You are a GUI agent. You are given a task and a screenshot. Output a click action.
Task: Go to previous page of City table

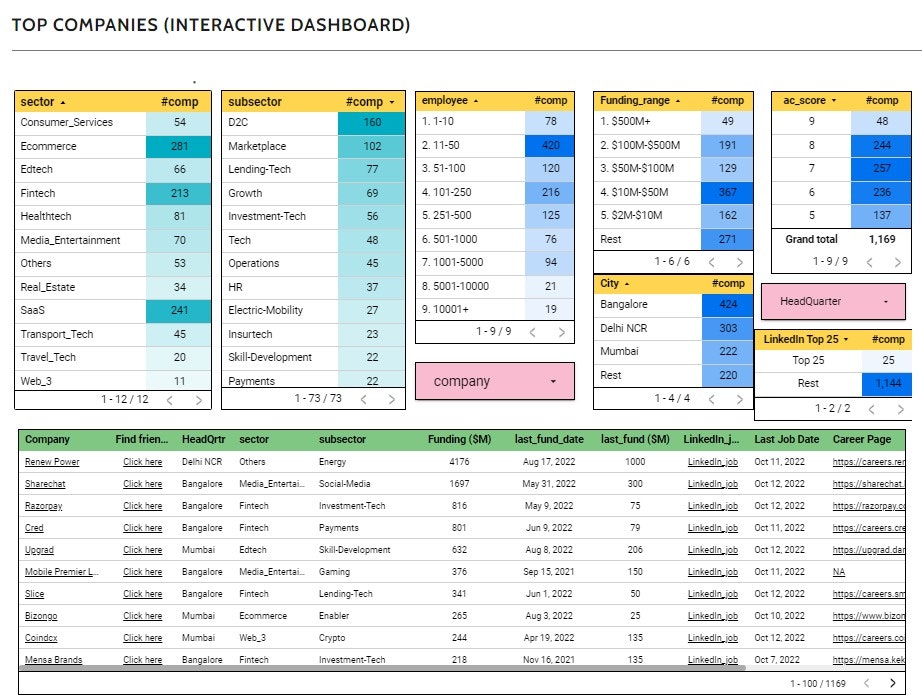pos(711,399)
